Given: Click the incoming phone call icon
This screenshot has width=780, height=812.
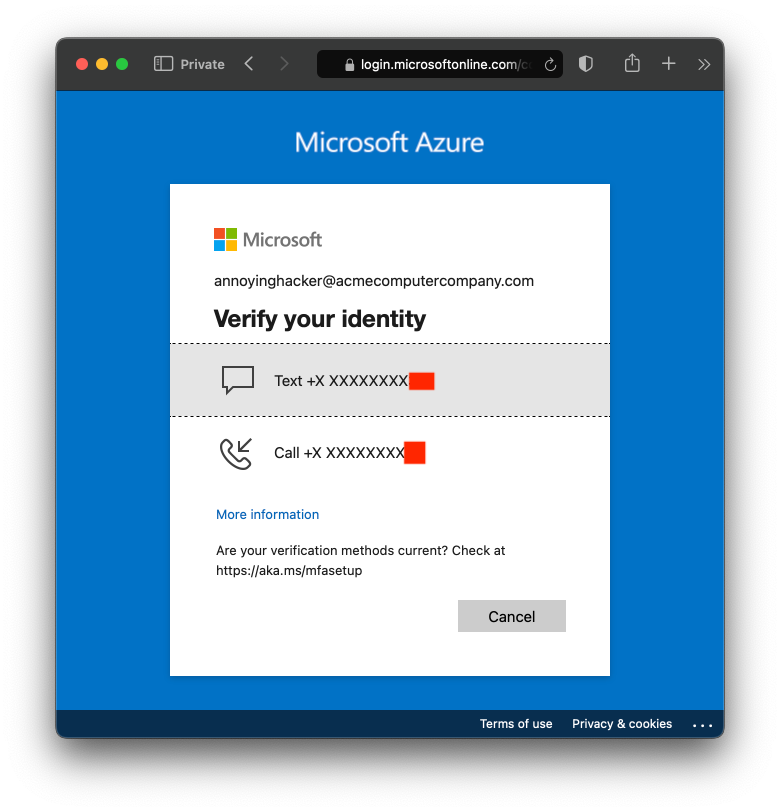Looking at the screenshot, I should tap(236, 454).
